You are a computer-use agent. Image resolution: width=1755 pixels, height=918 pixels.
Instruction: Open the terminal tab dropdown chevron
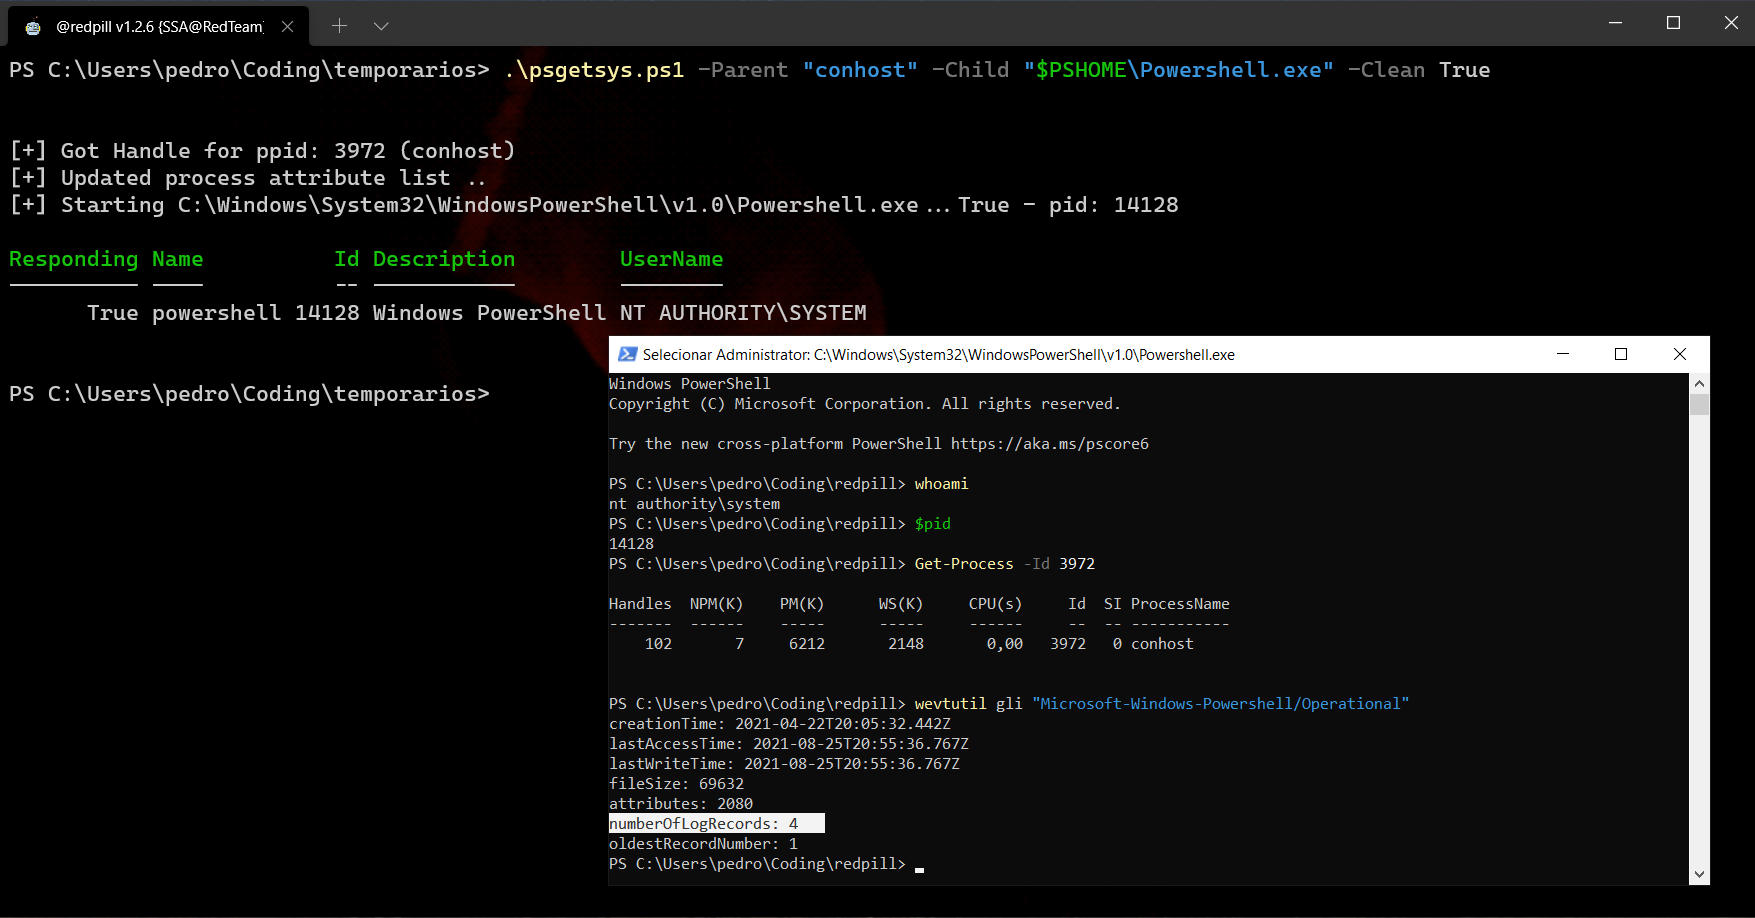pos(381,27)
